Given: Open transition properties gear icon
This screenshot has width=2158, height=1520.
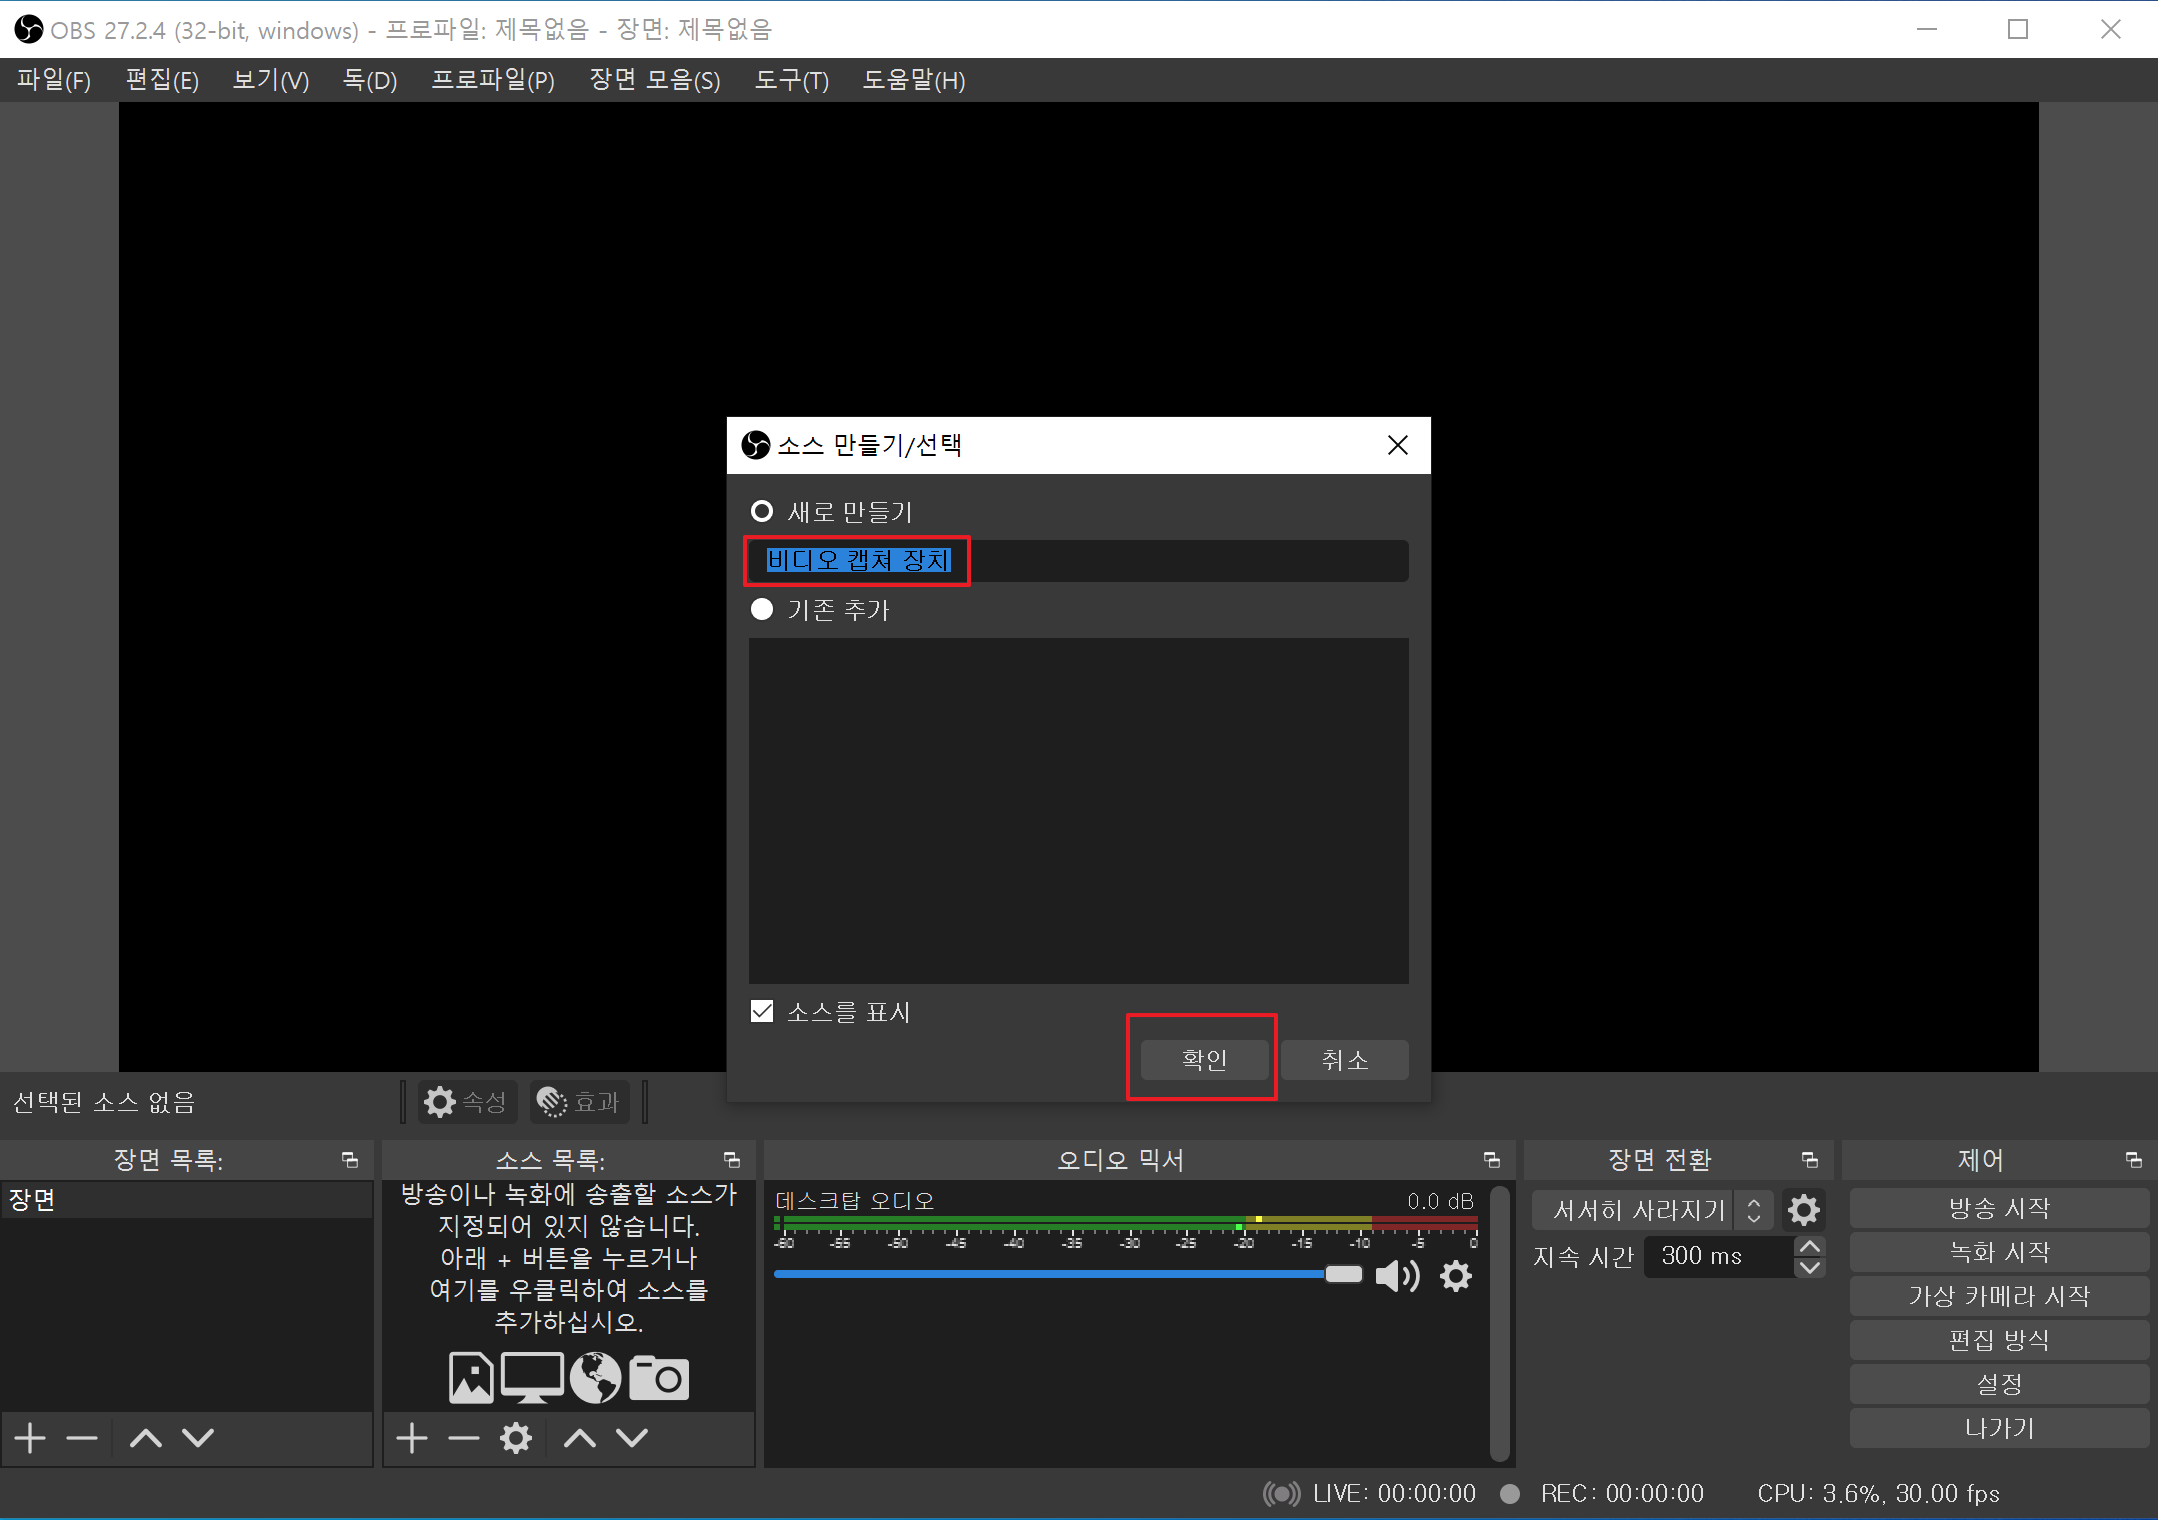Looking at the screenshot, I should tap(1804, 1210).
